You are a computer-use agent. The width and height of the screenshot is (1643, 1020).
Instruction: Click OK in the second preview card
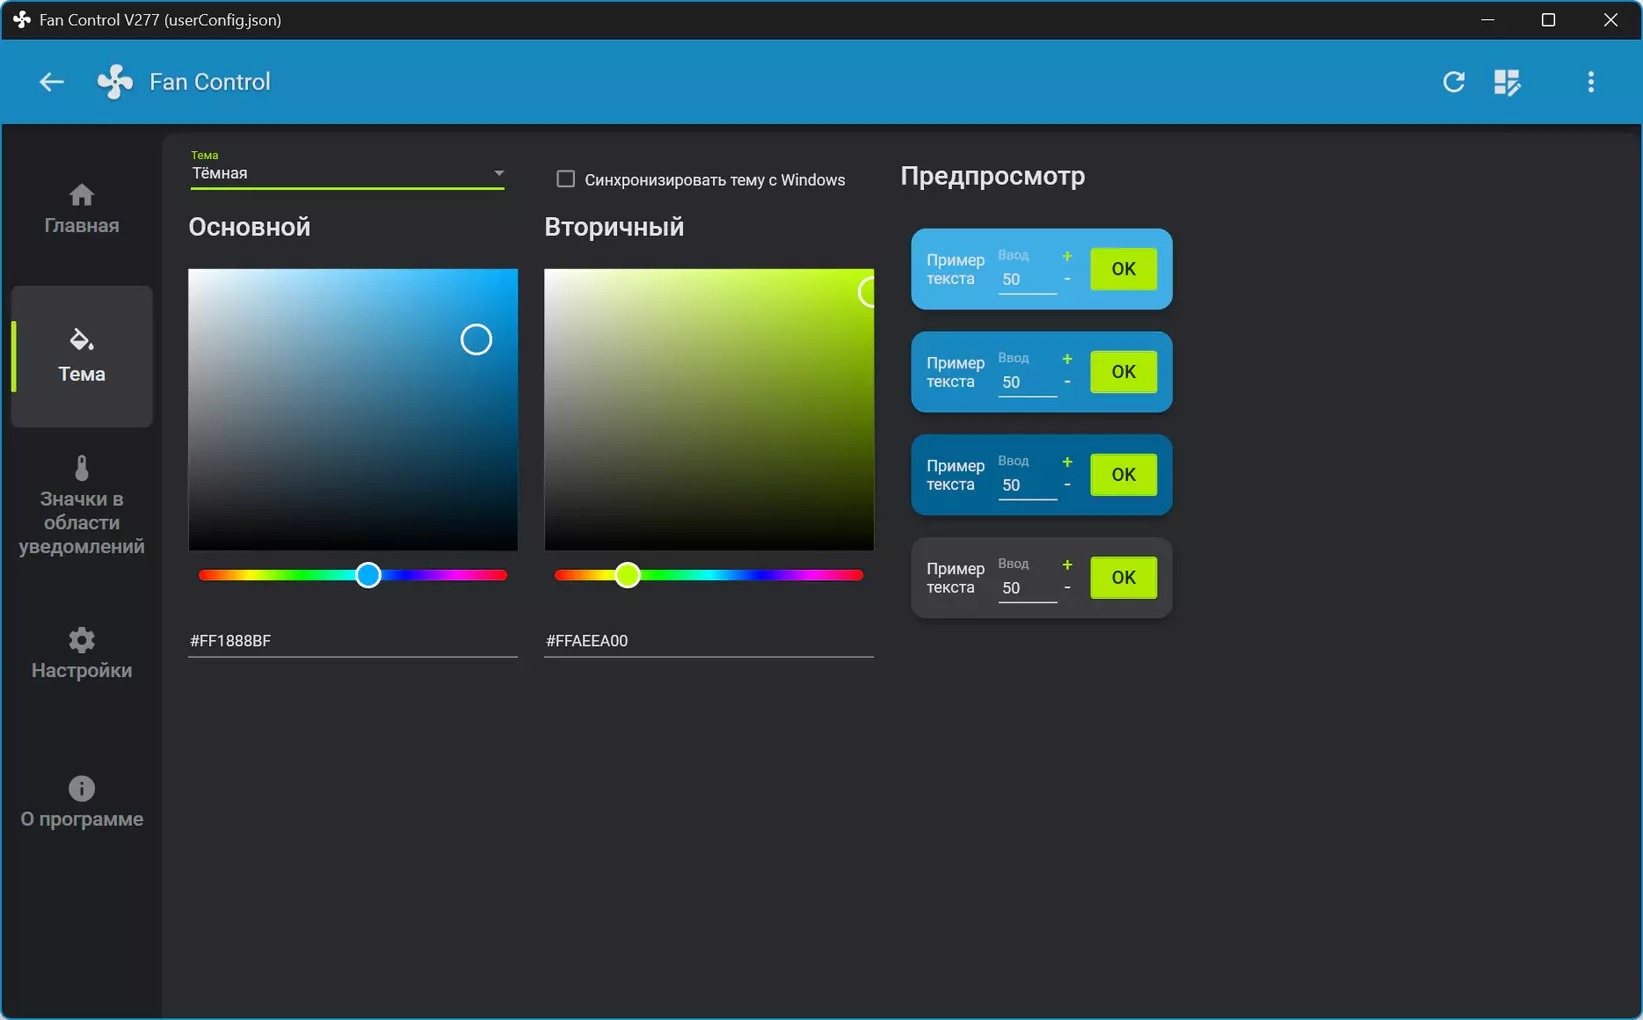pos(1124,372)
